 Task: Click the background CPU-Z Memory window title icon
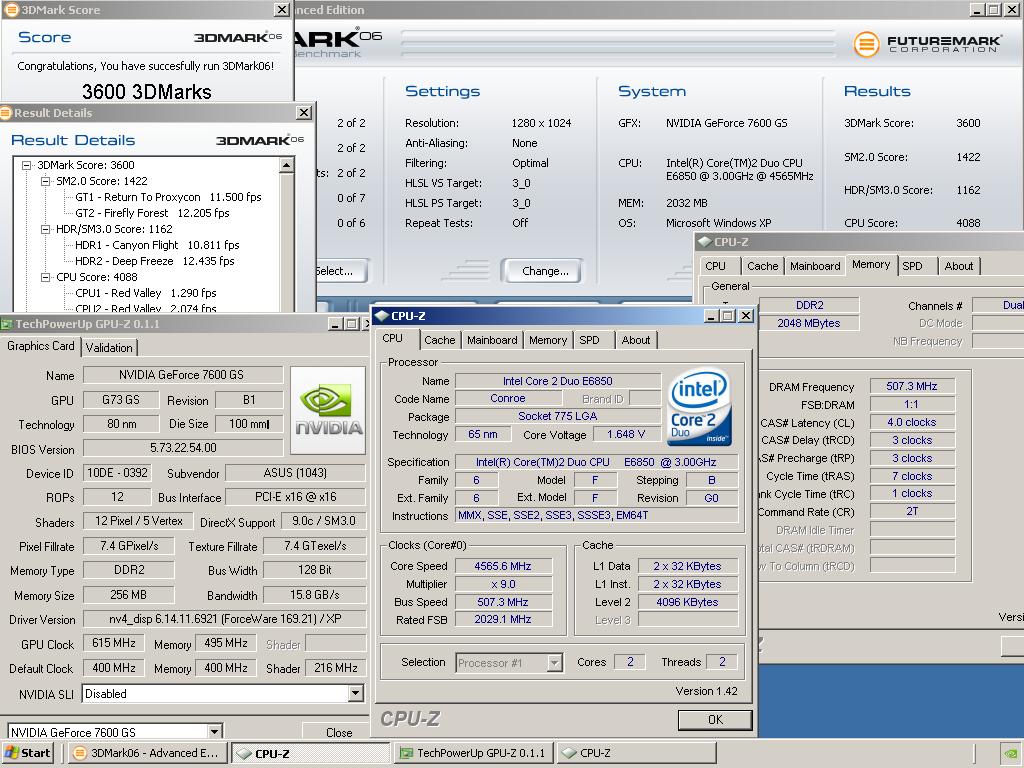705,242
